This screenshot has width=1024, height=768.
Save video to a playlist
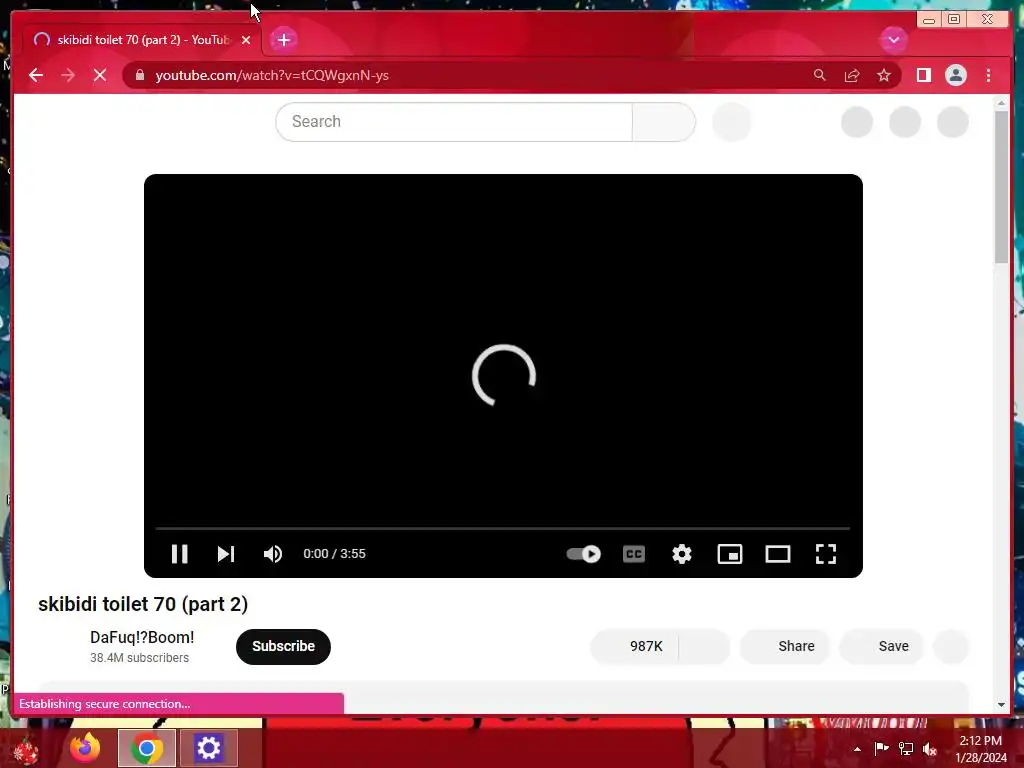881,647
